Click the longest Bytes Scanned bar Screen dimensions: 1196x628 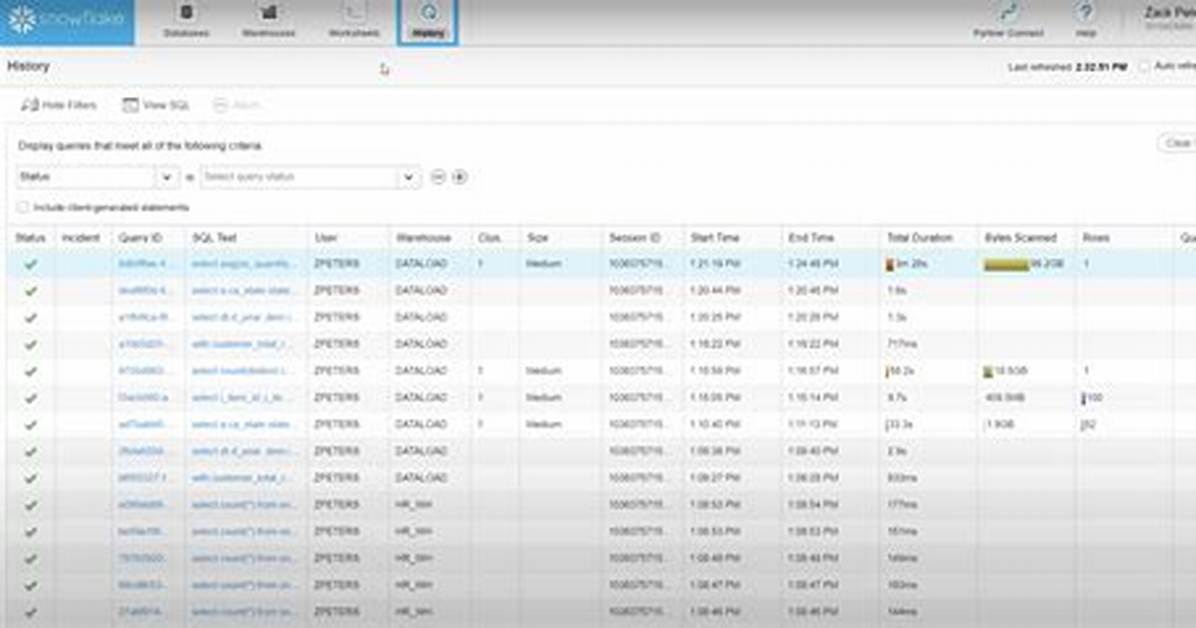coord(1007,264)
